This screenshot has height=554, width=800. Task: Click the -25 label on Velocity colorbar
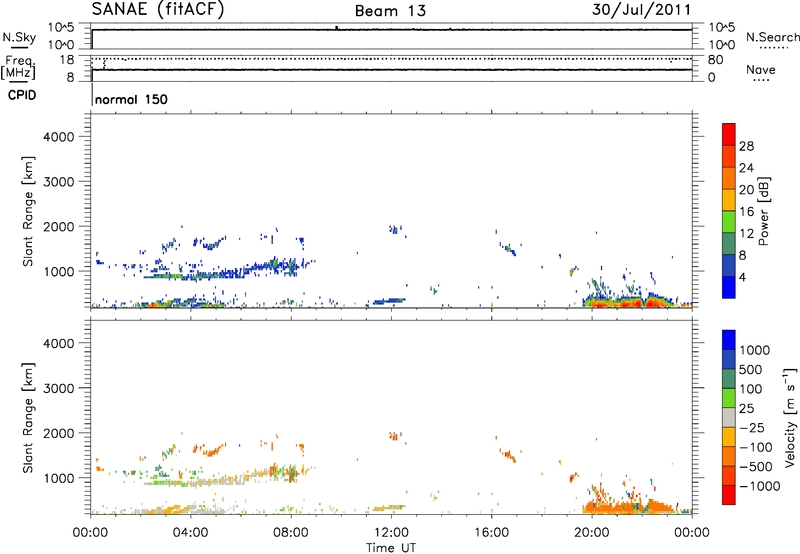(752, 427)
